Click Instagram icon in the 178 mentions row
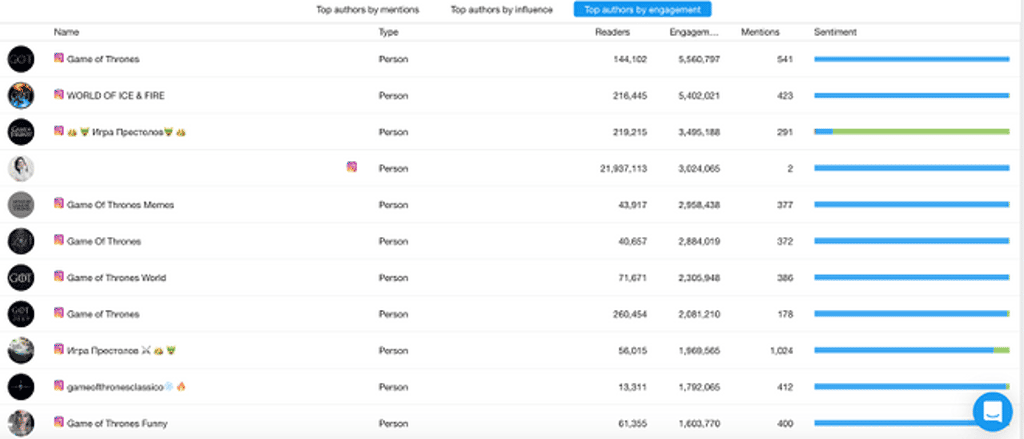 tap(59, 313)
